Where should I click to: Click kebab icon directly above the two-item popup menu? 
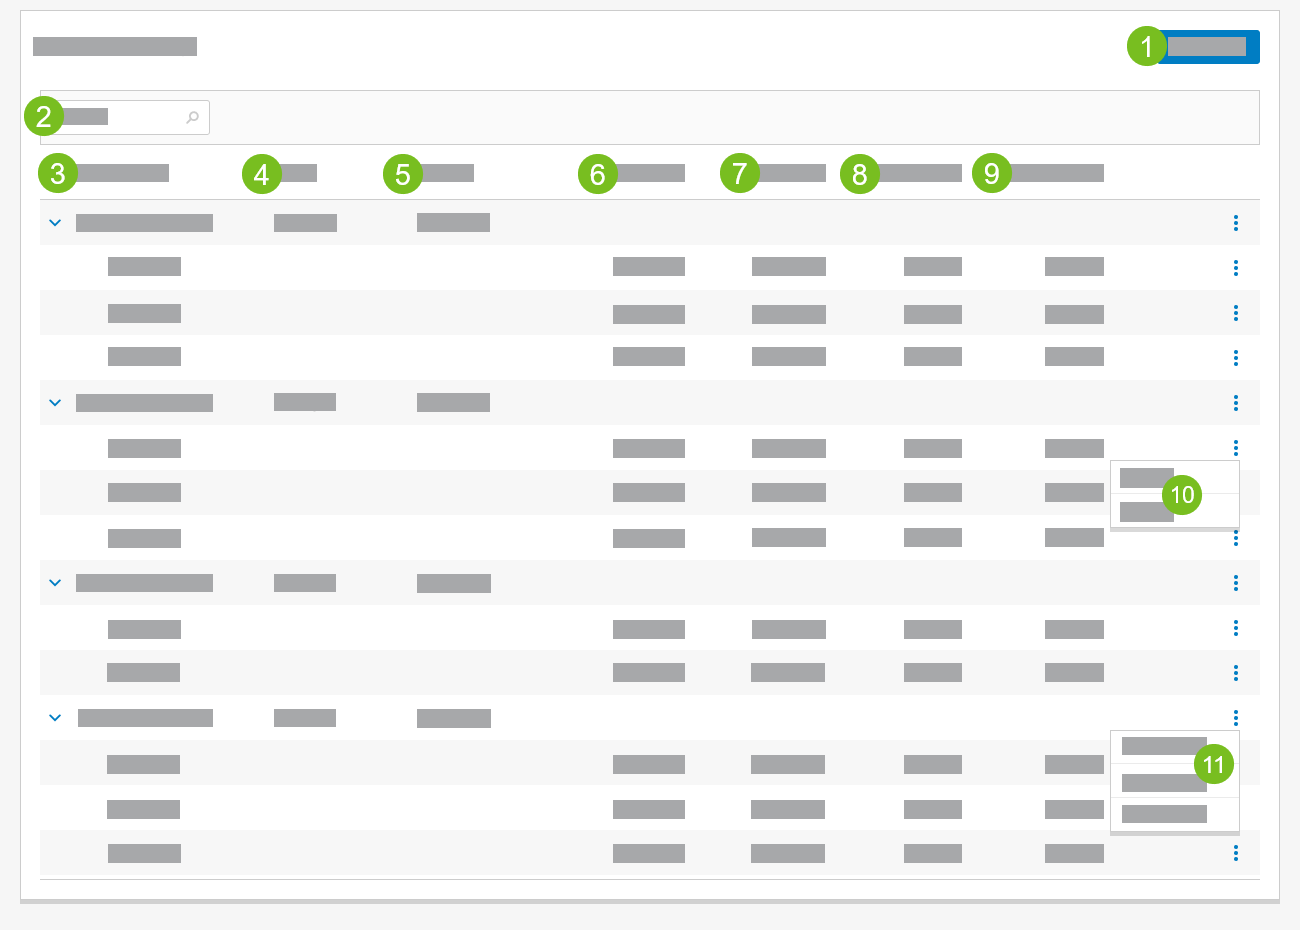(x=1236, y=448)
